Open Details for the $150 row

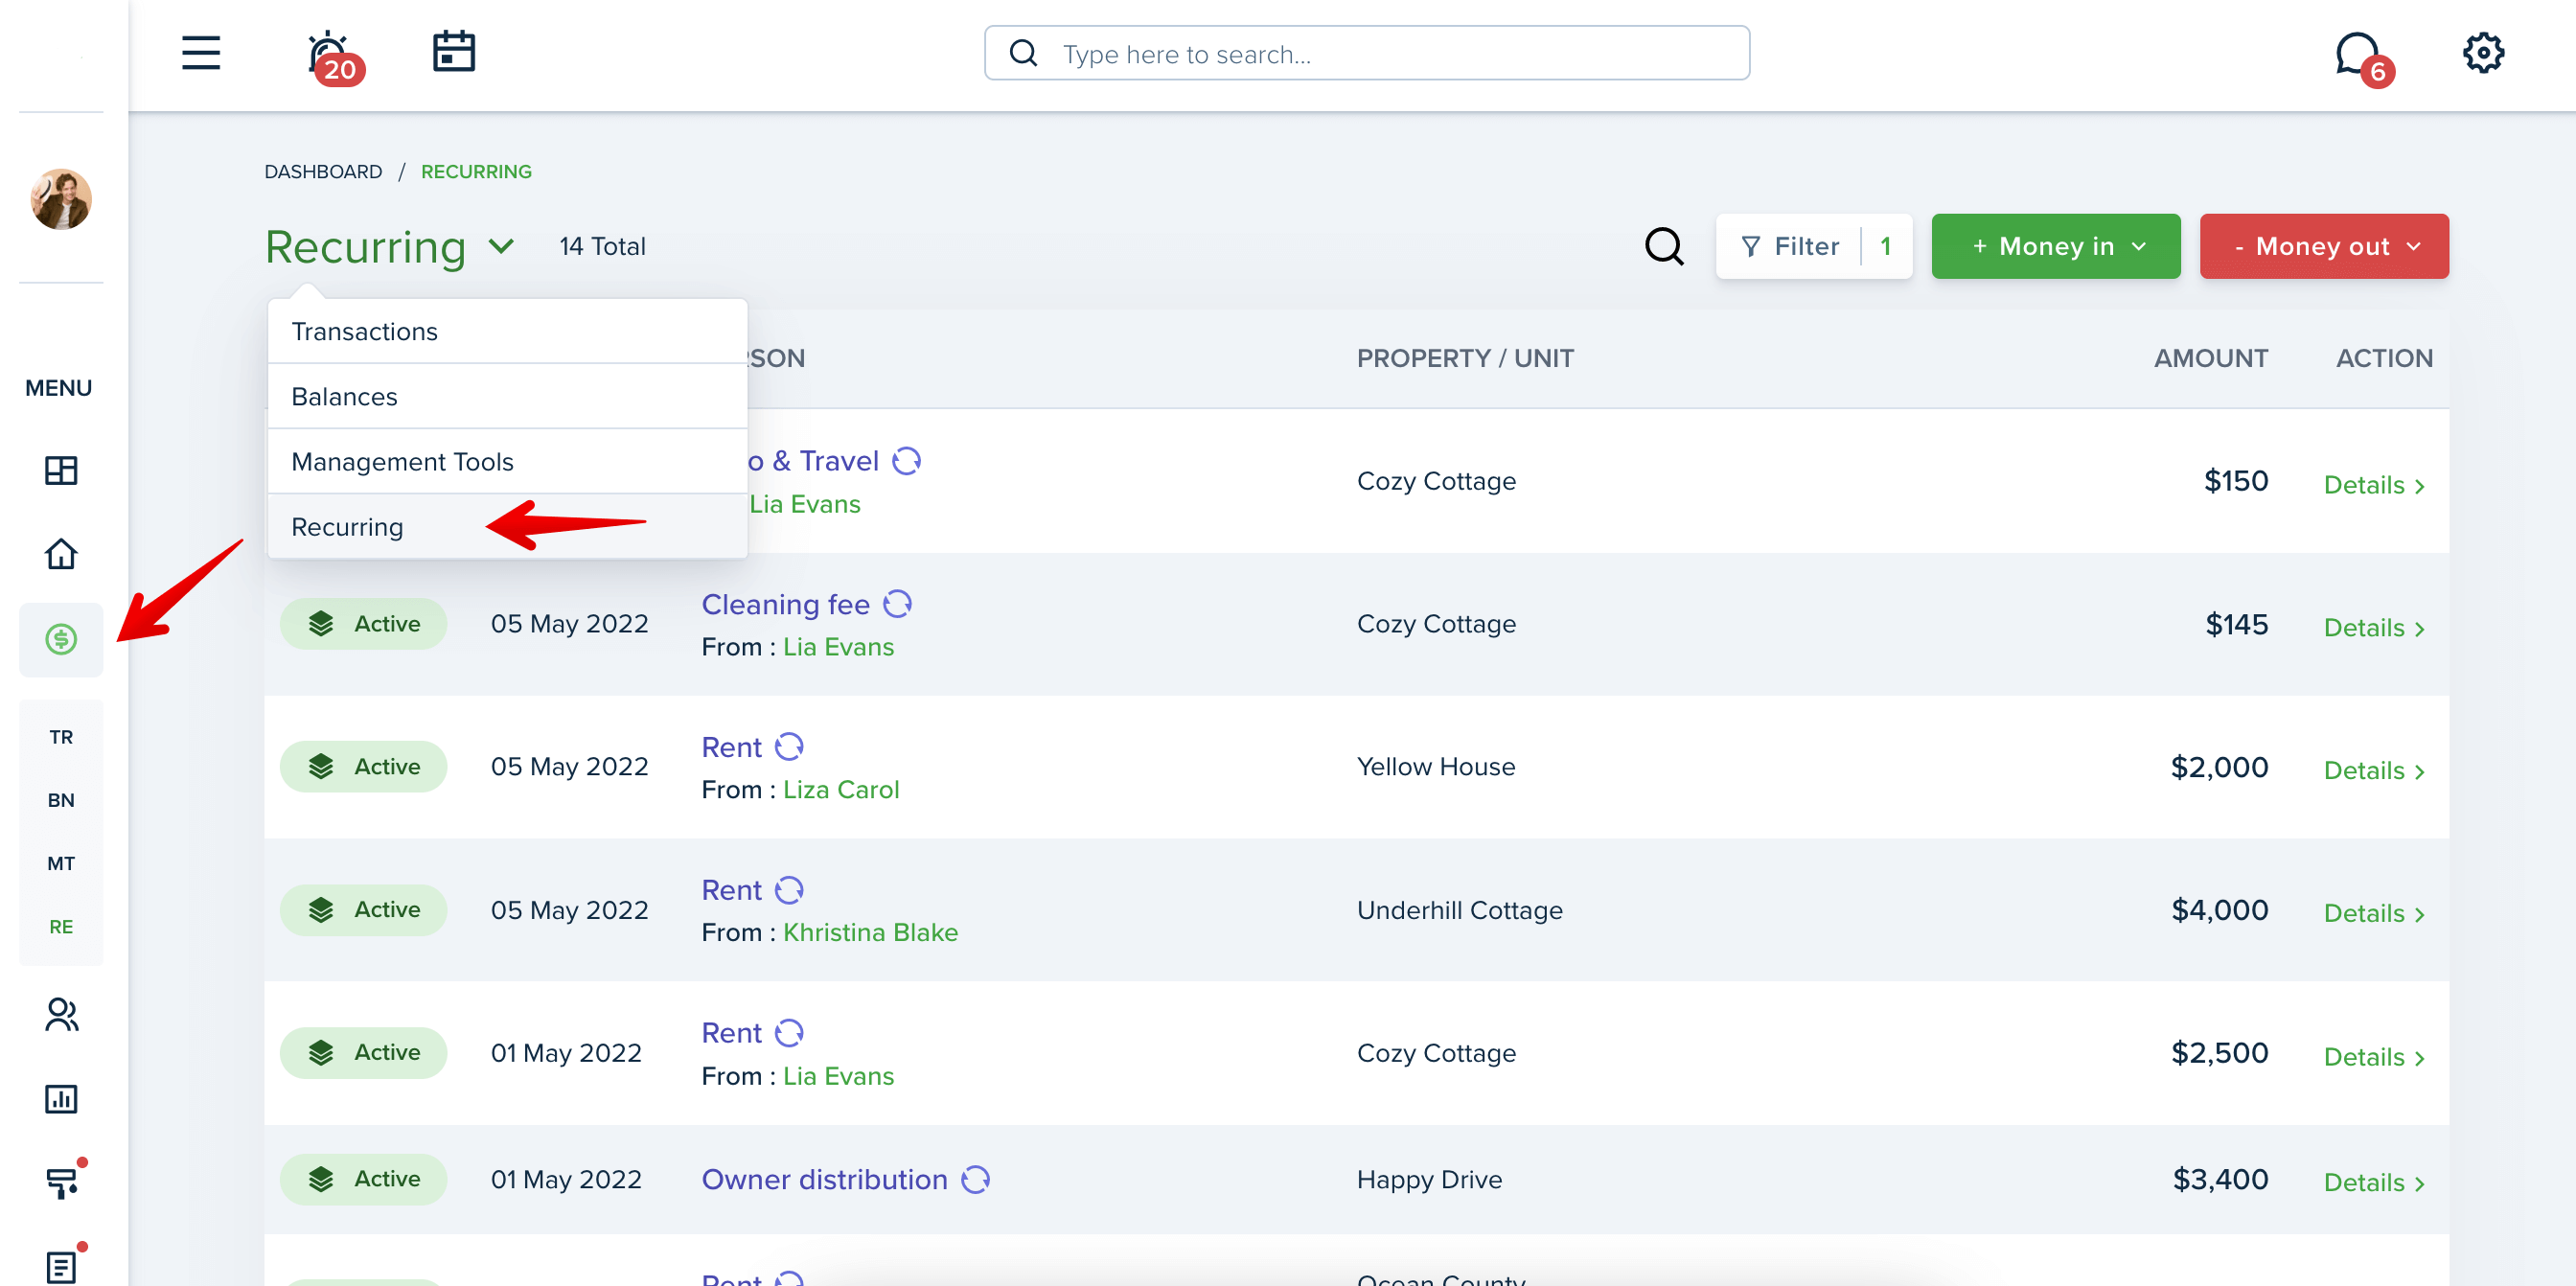pyautogui.click(x=2374, y=485)
